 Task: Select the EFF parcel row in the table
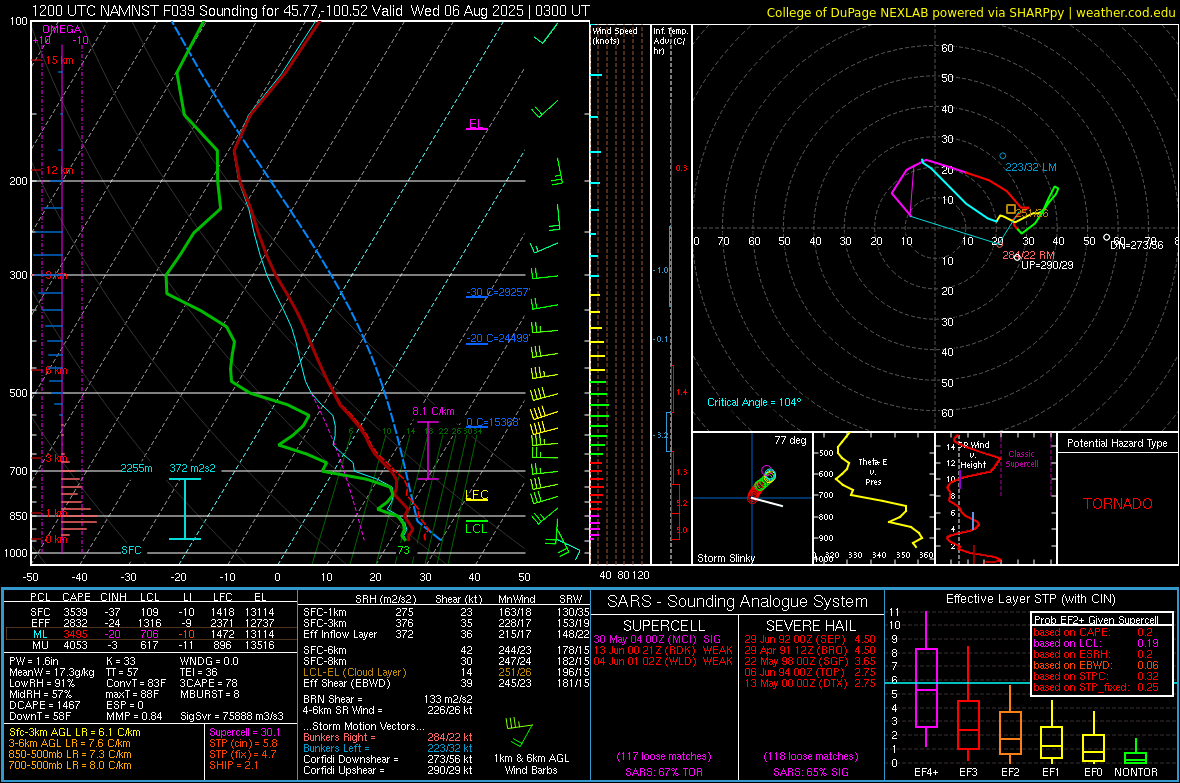(x=151, y=623)
